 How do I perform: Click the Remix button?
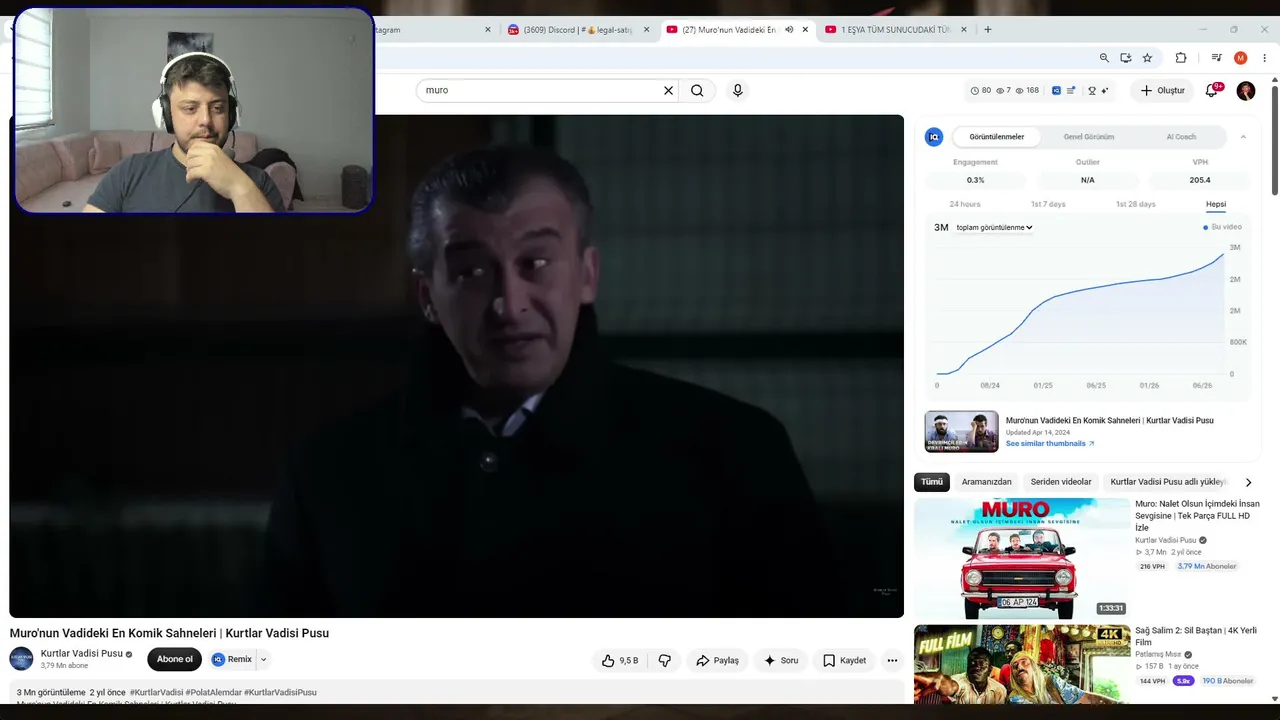231,660
